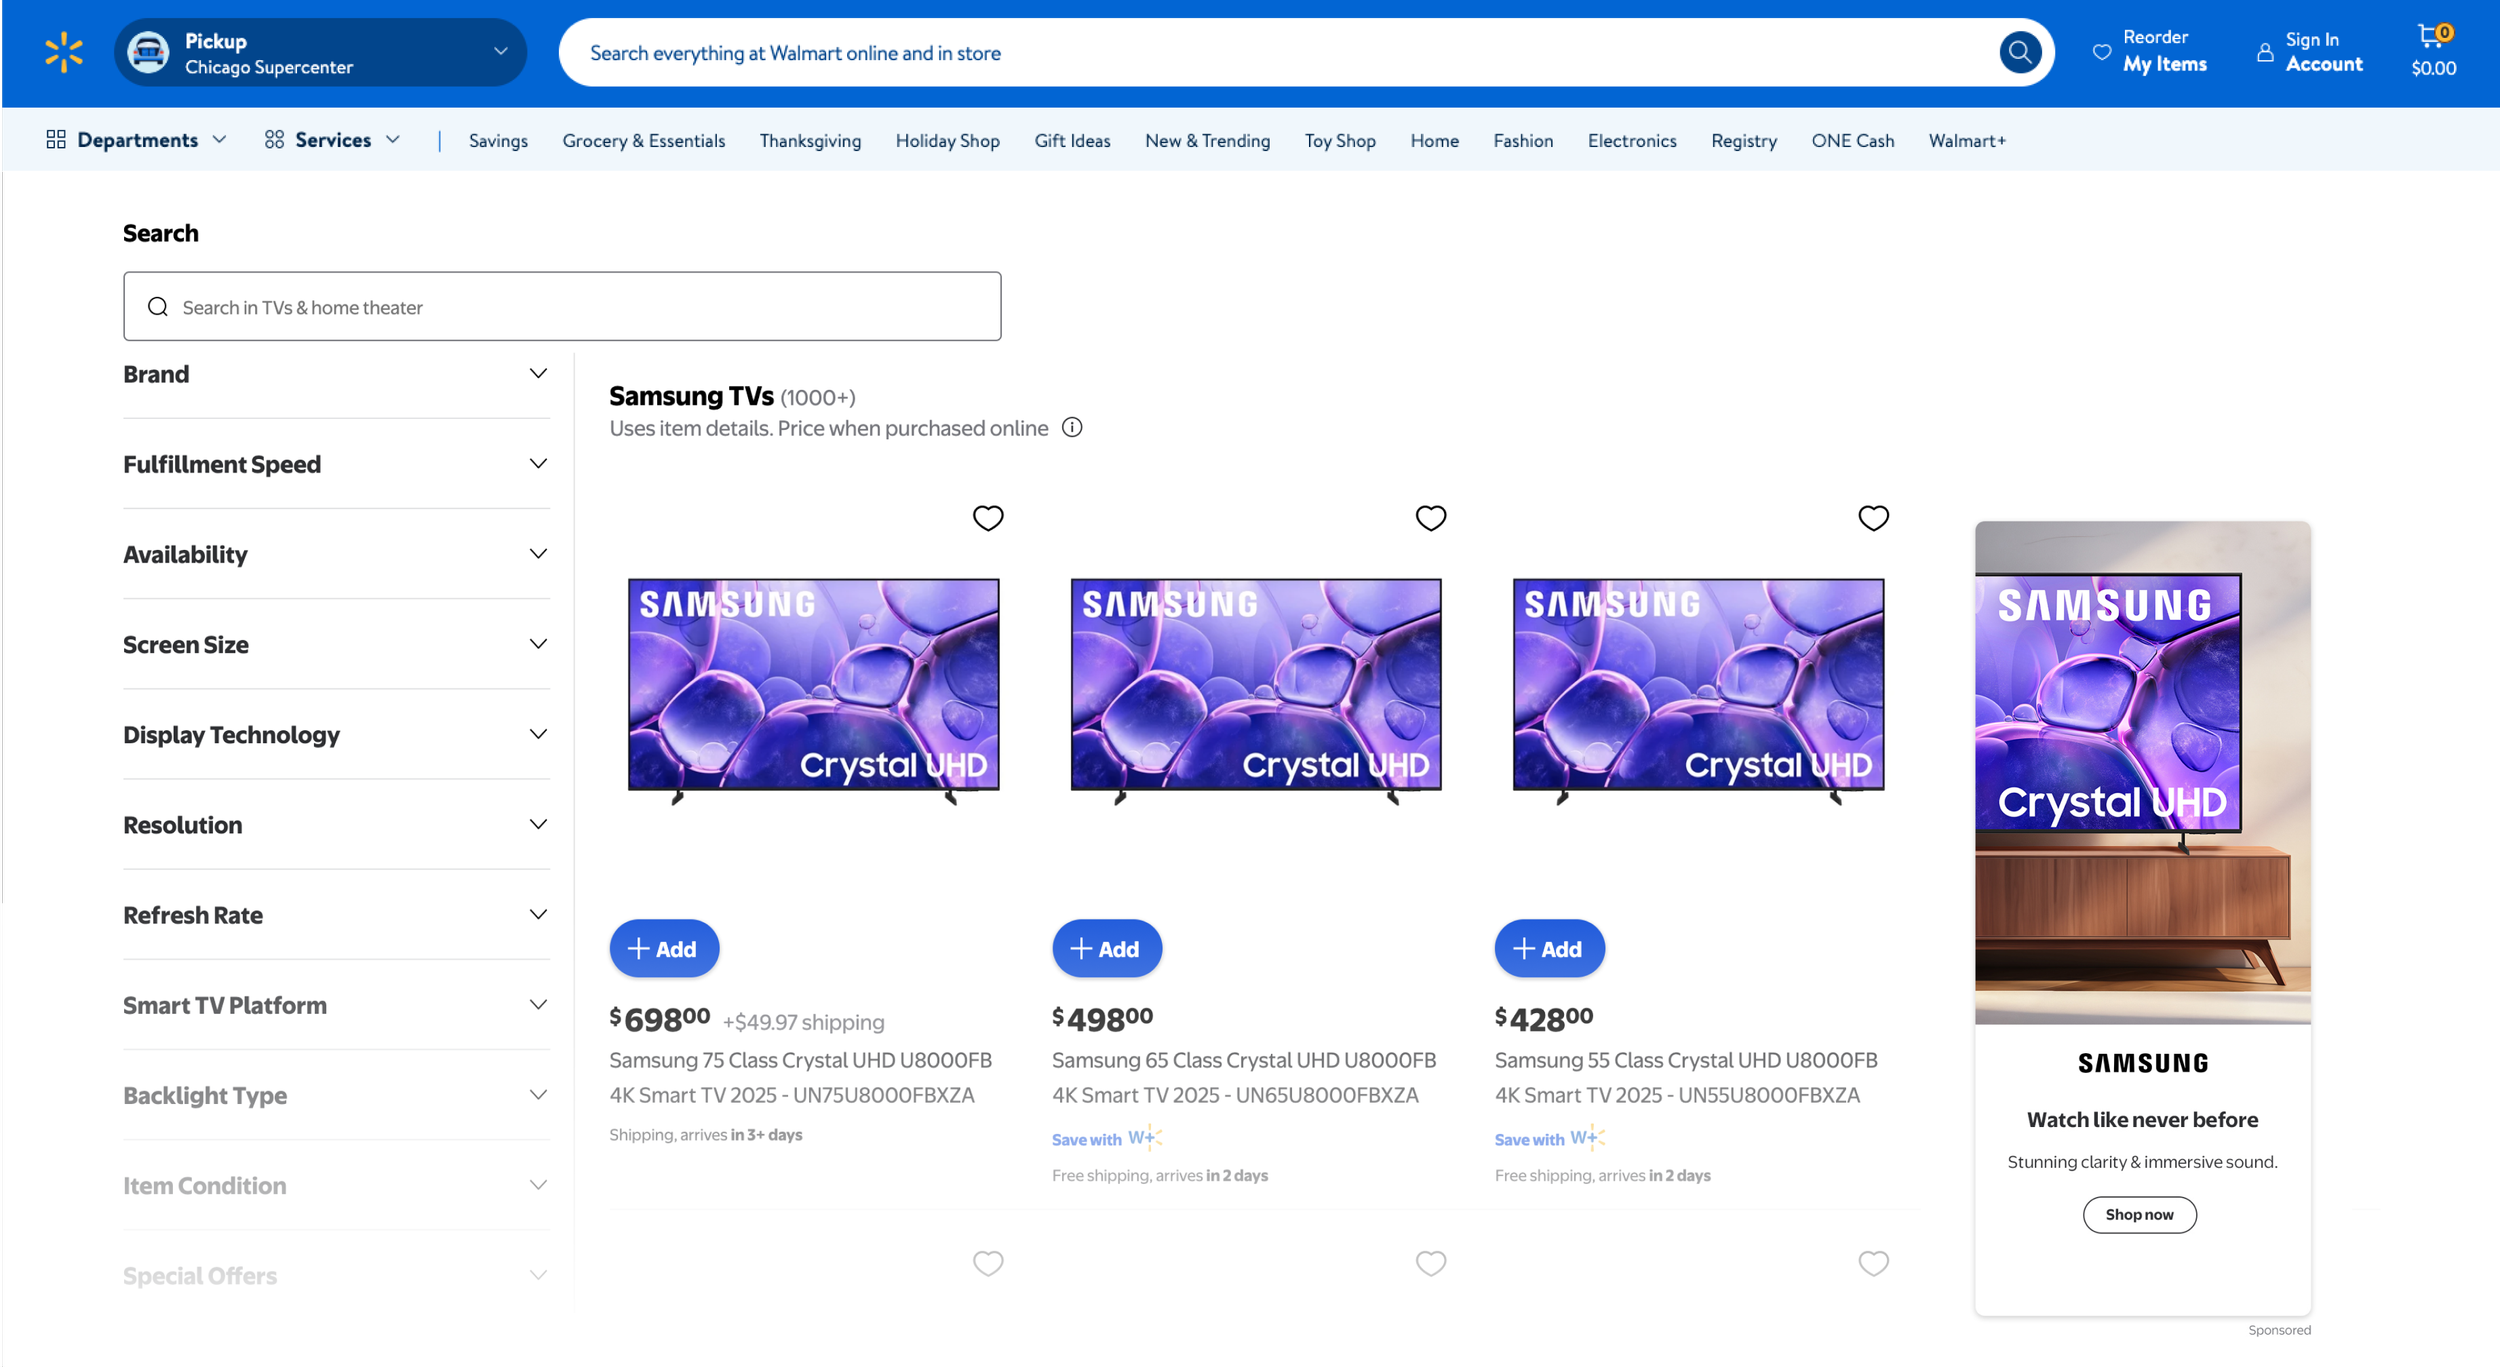
Task: Click the Sign In account person icon
Action: pos(2265,52)
